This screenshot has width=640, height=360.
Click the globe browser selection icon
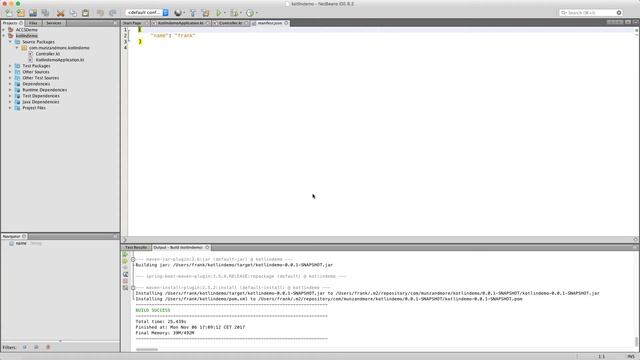178,13
